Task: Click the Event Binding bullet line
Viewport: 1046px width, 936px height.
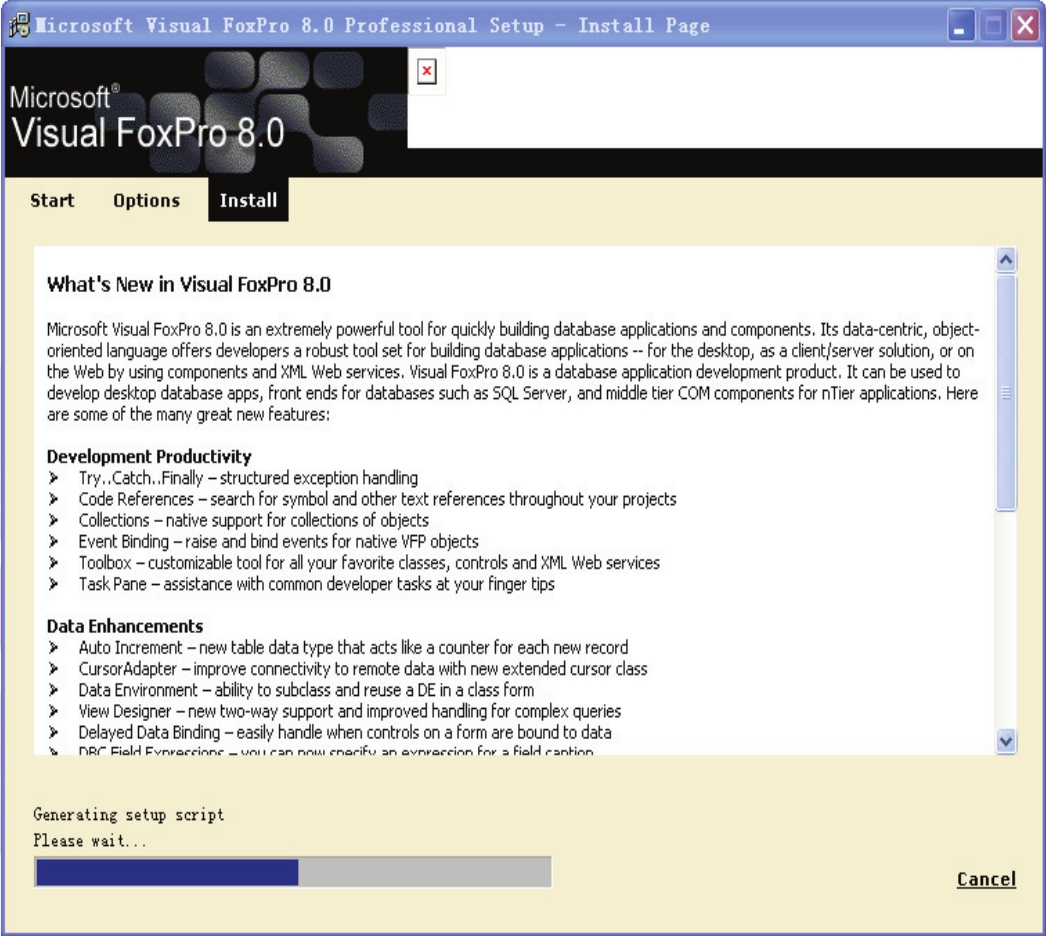Action: [278, 541]
